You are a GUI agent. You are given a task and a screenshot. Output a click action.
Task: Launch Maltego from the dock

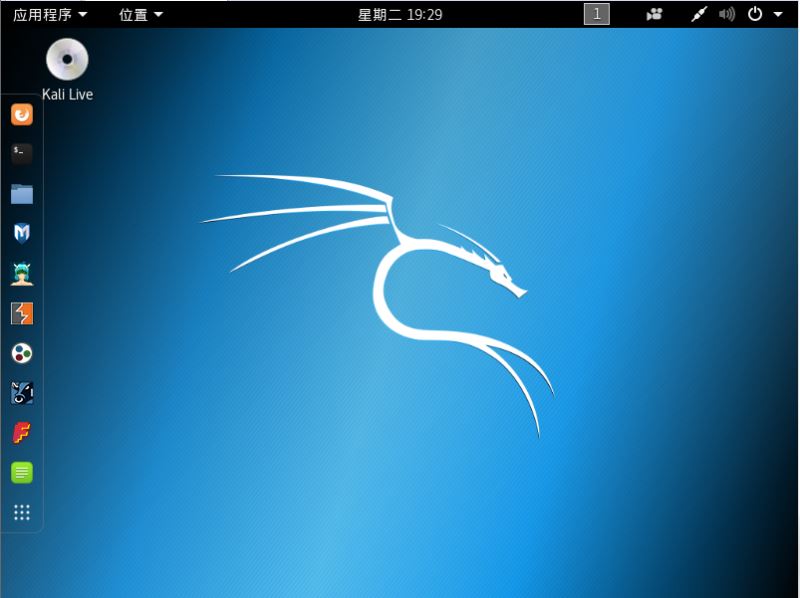(x=22, y=353)
